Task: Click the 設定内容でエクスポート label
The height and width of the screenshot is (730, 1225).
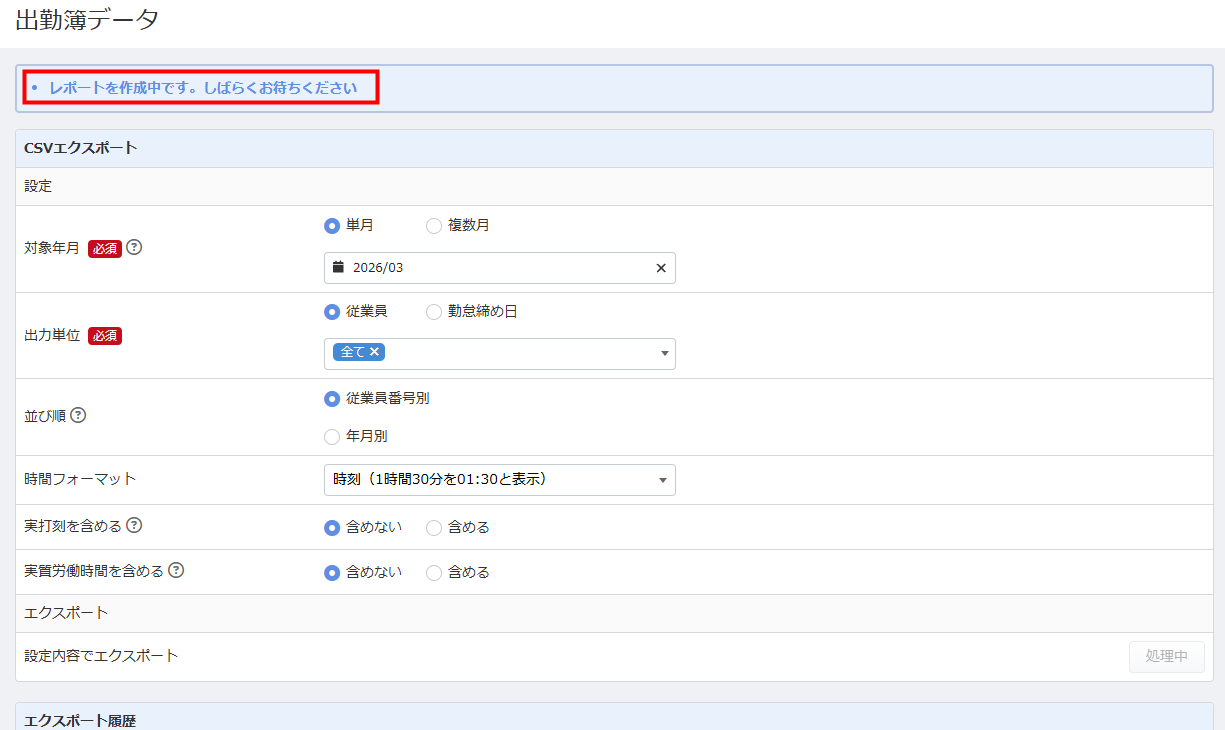Action: tap(101, 656)
